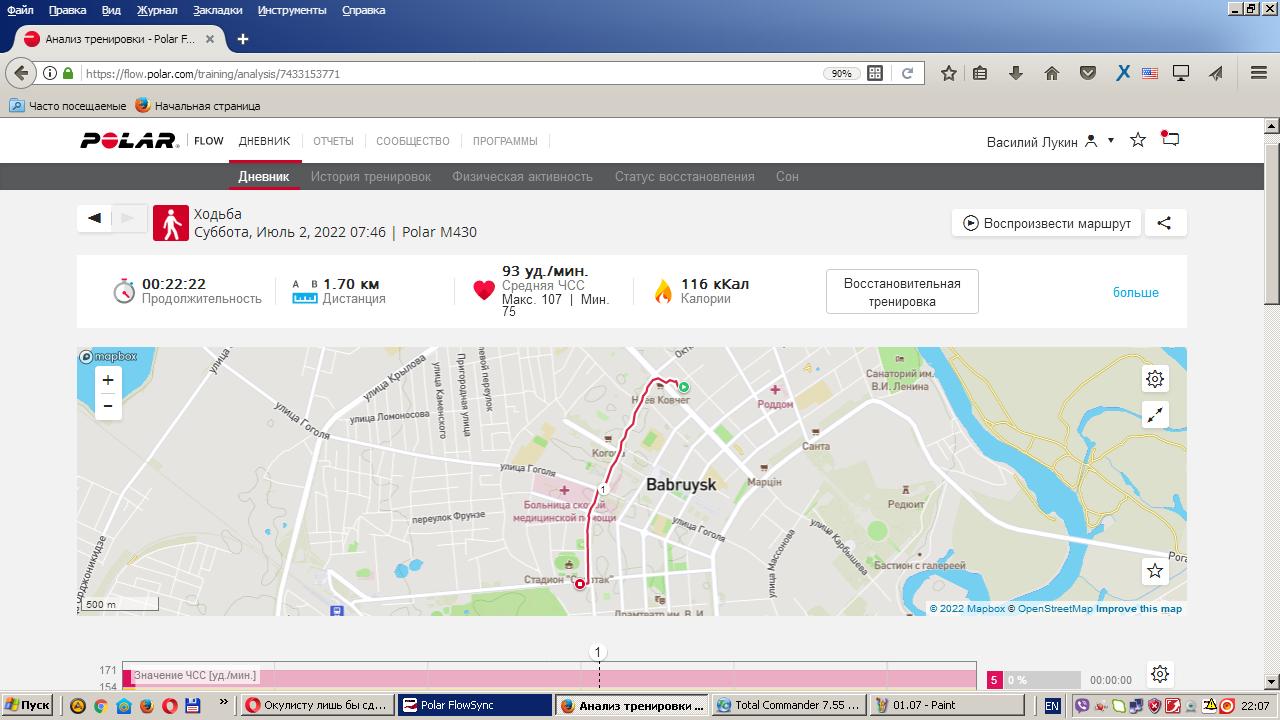Click the URL address bar
The image size is (1280, 720).
[450, 73]
